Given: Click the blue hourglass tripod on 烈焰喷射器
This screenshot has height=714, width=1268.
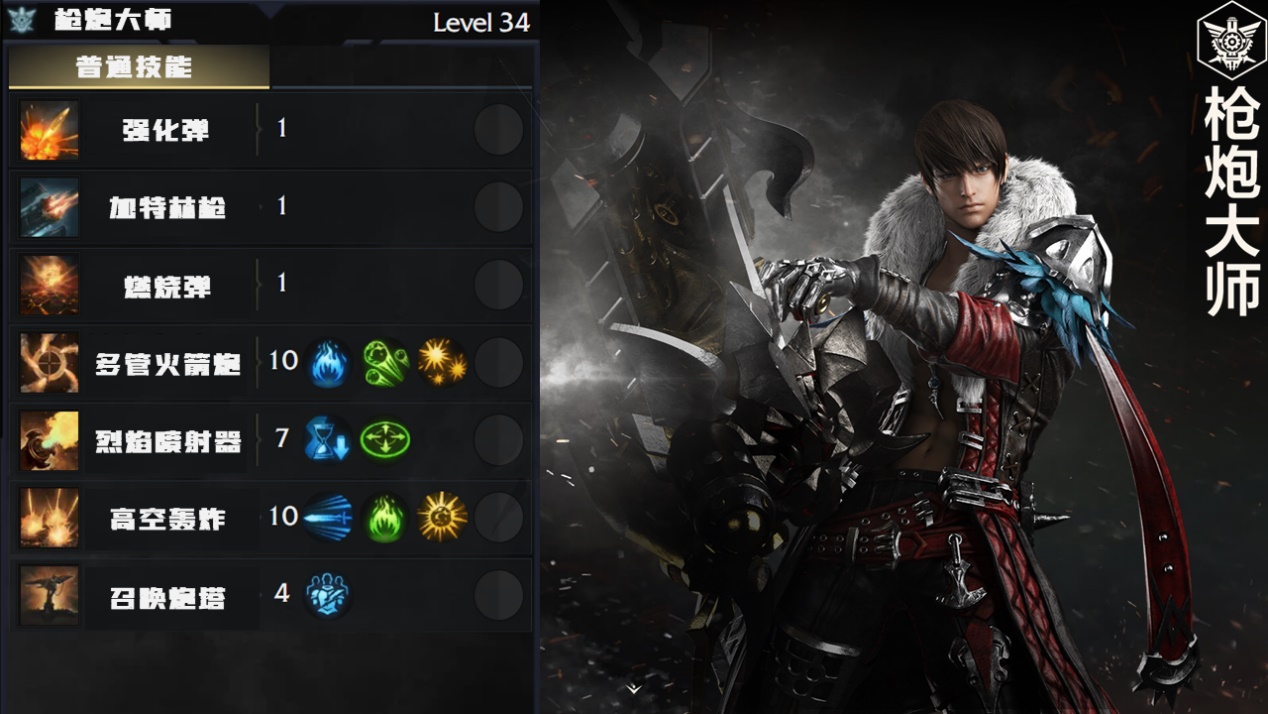Looking at the screenshot, I should pos(328,440).
